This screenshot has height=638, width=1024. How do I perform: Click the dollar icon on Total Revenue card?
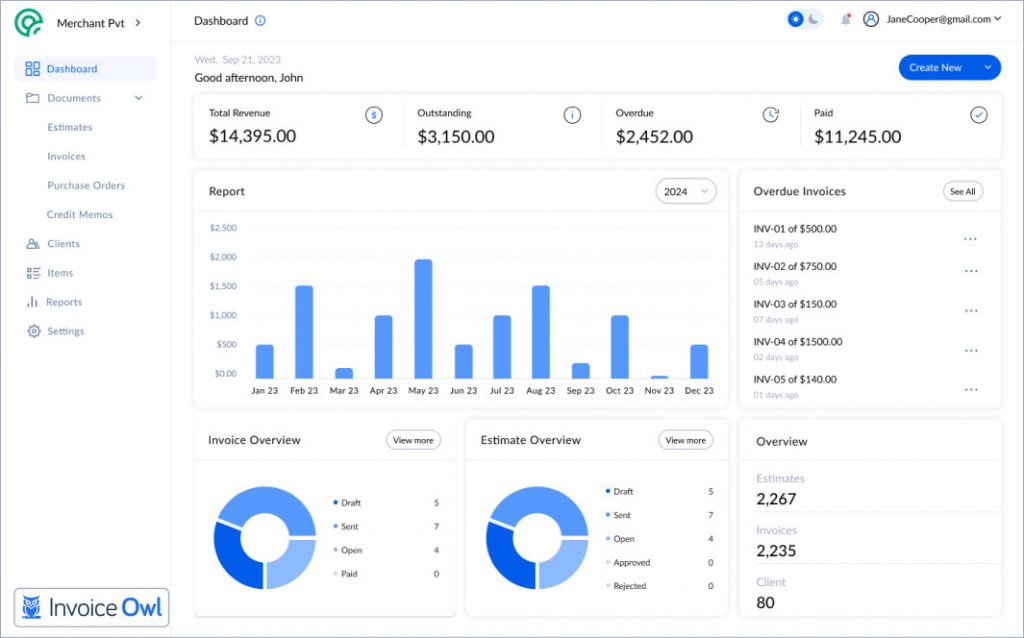374,115
